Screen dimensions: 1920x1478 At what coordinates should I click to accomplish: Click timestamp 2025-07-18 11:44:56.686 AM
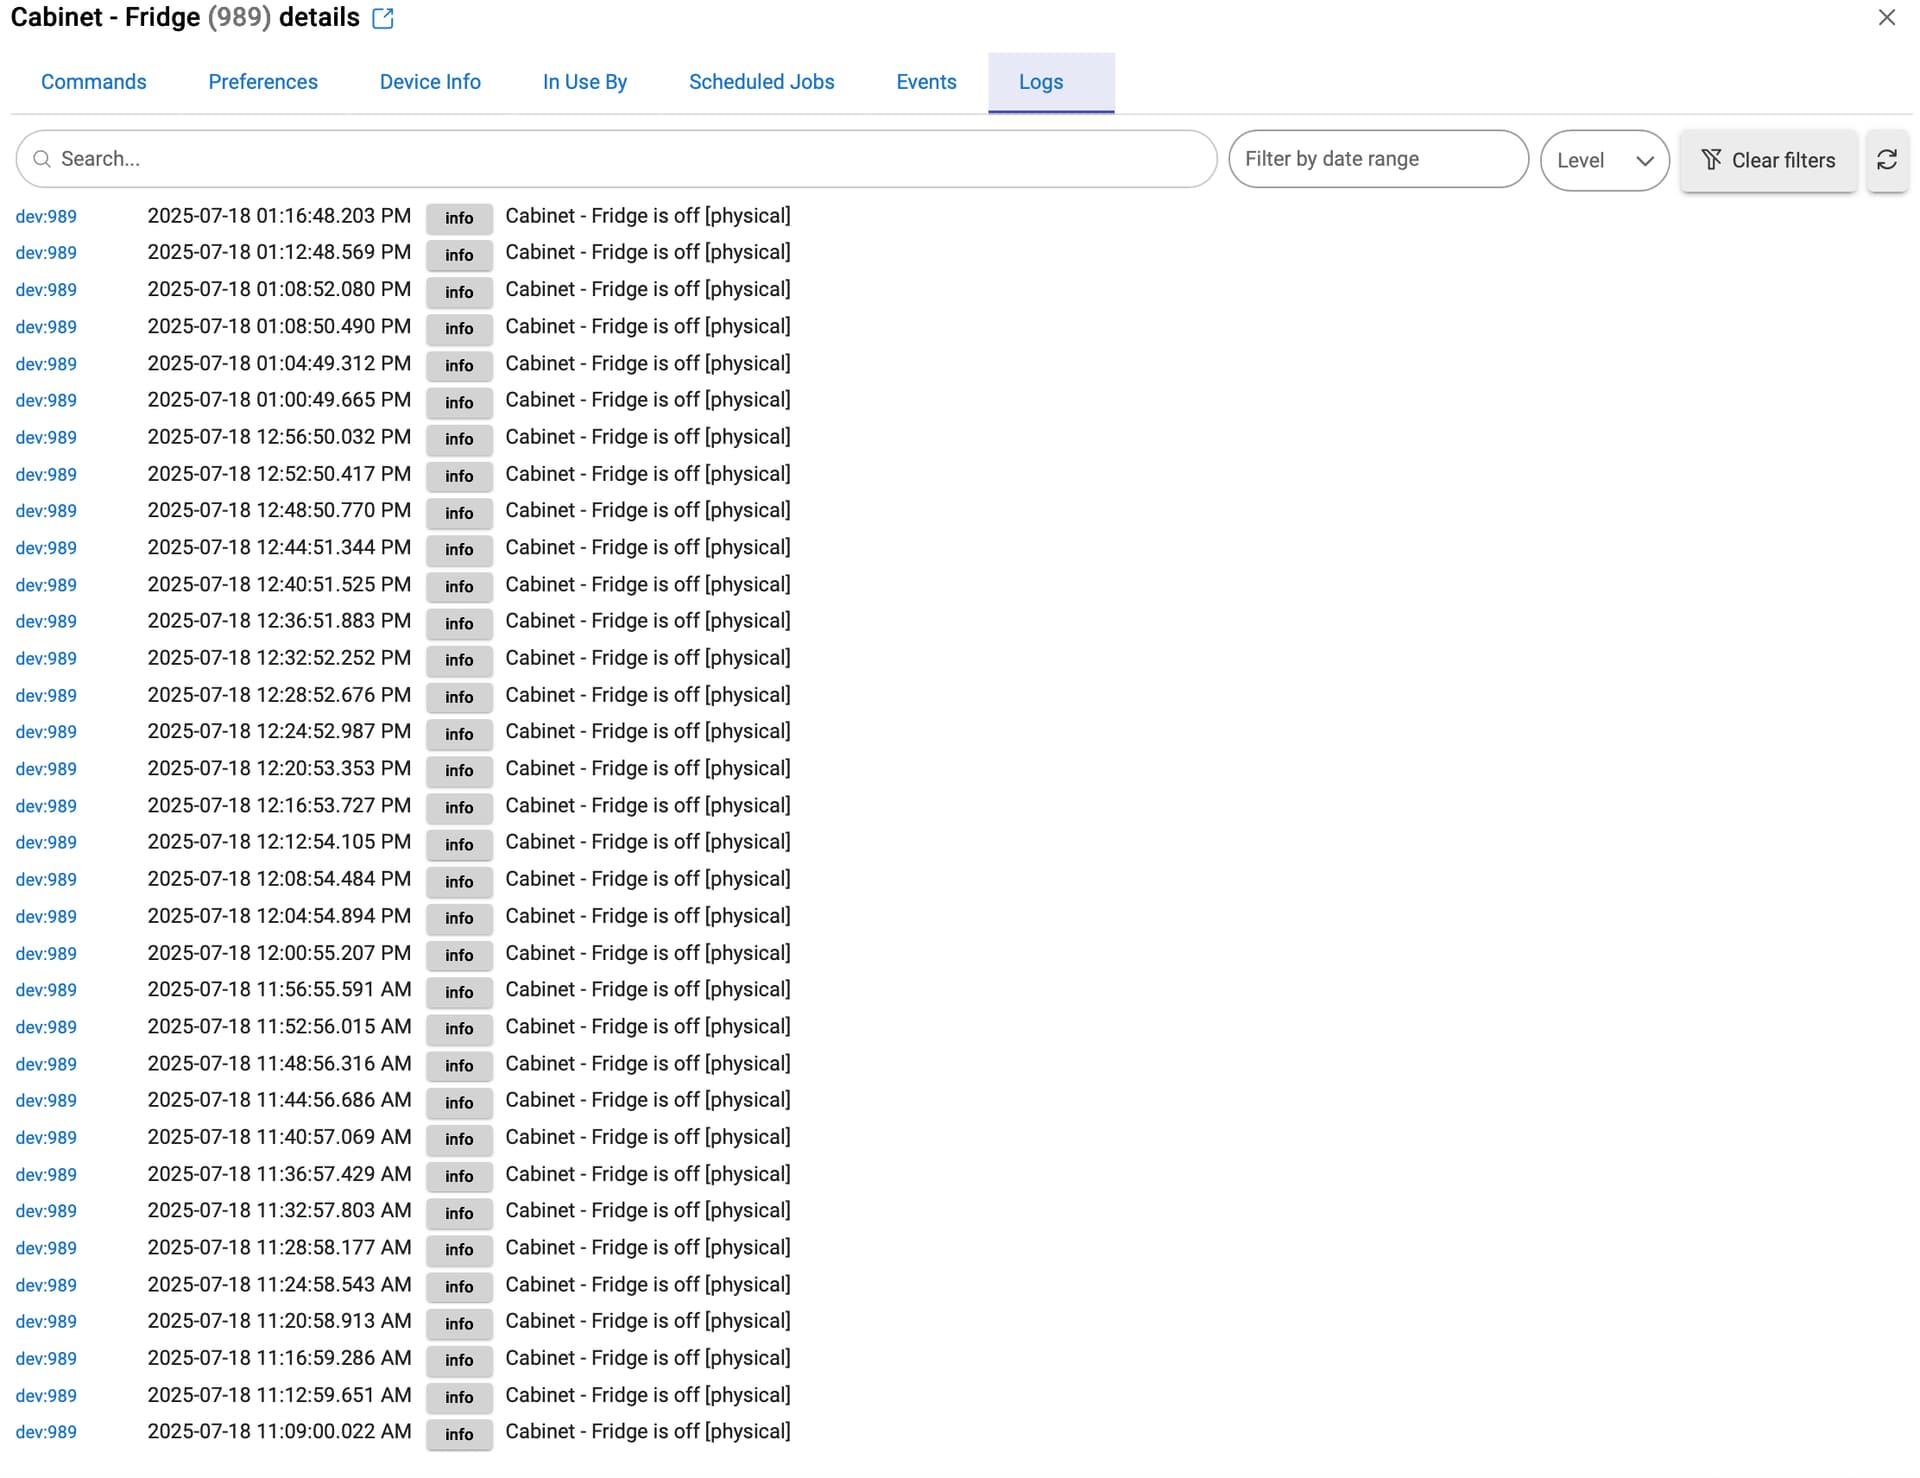point(279,1100)
